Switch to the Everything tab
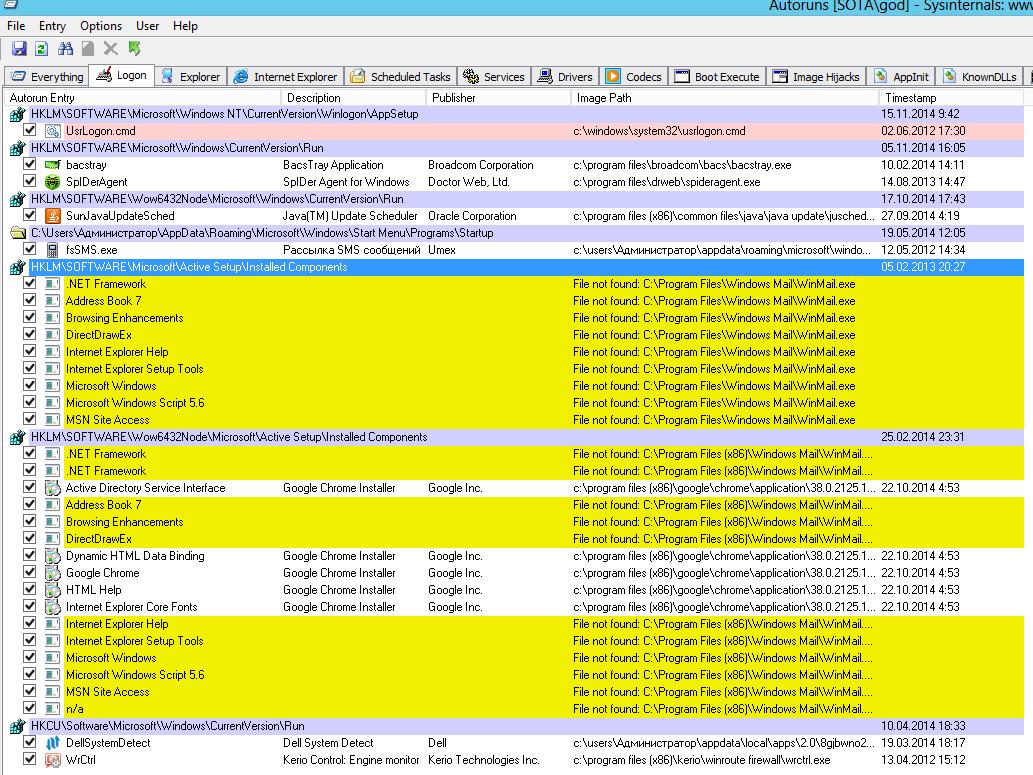The height and width of the screenshot is (775, 1033). point(47,76)
